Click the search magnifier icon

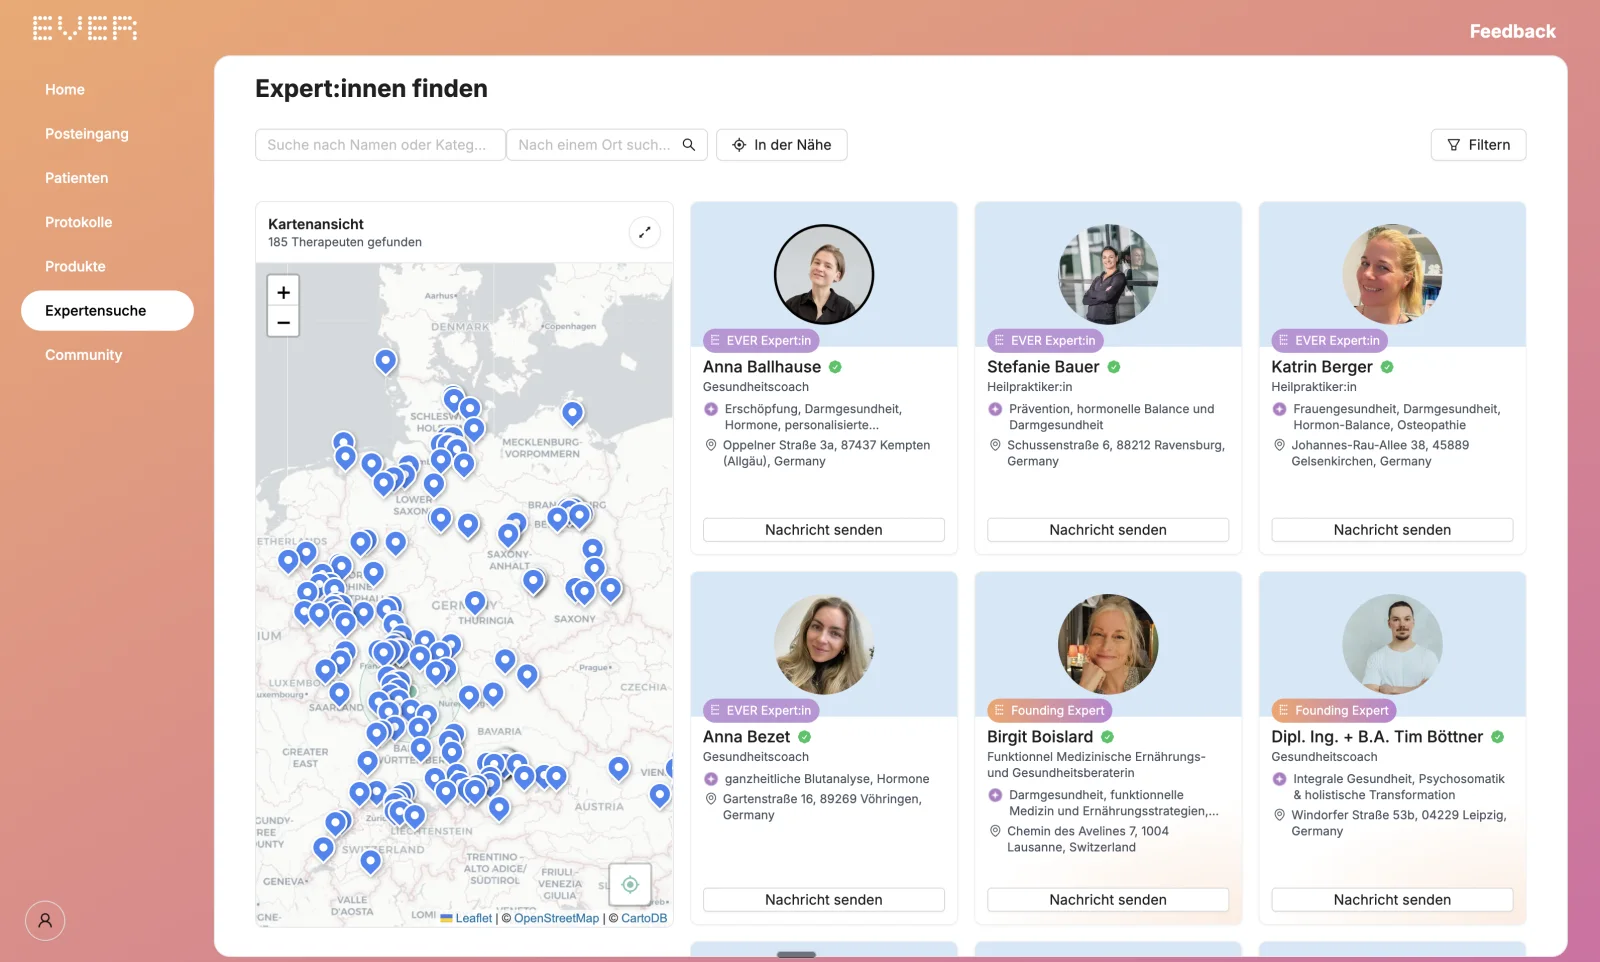click(689, 145)
